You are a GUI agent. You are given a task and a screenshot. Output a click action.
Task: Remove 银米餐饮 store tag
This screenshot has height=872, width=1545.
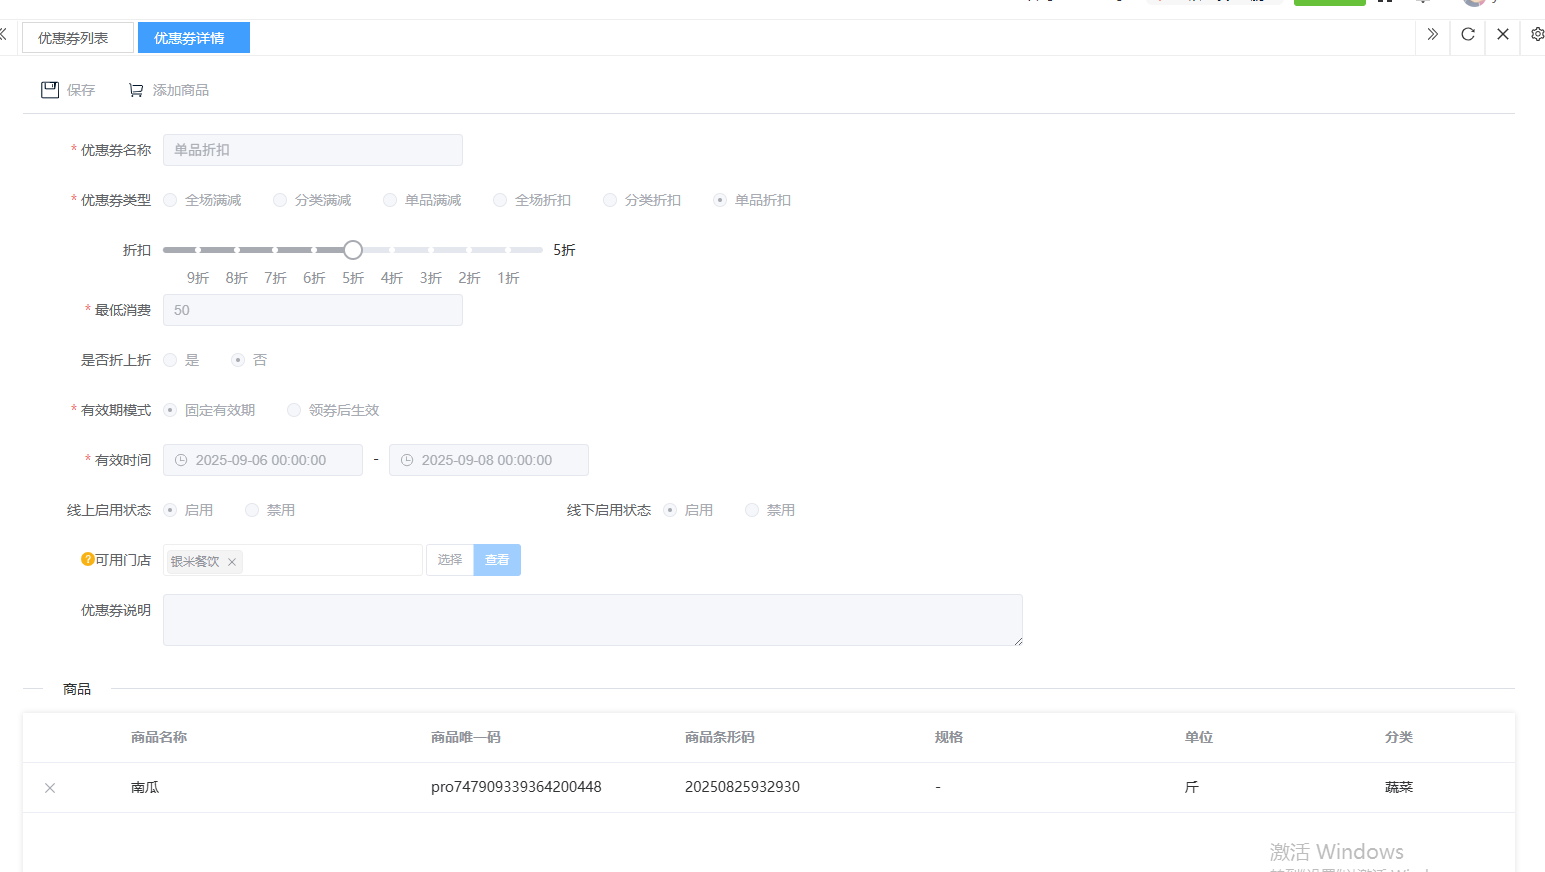(x=232, y=562)
